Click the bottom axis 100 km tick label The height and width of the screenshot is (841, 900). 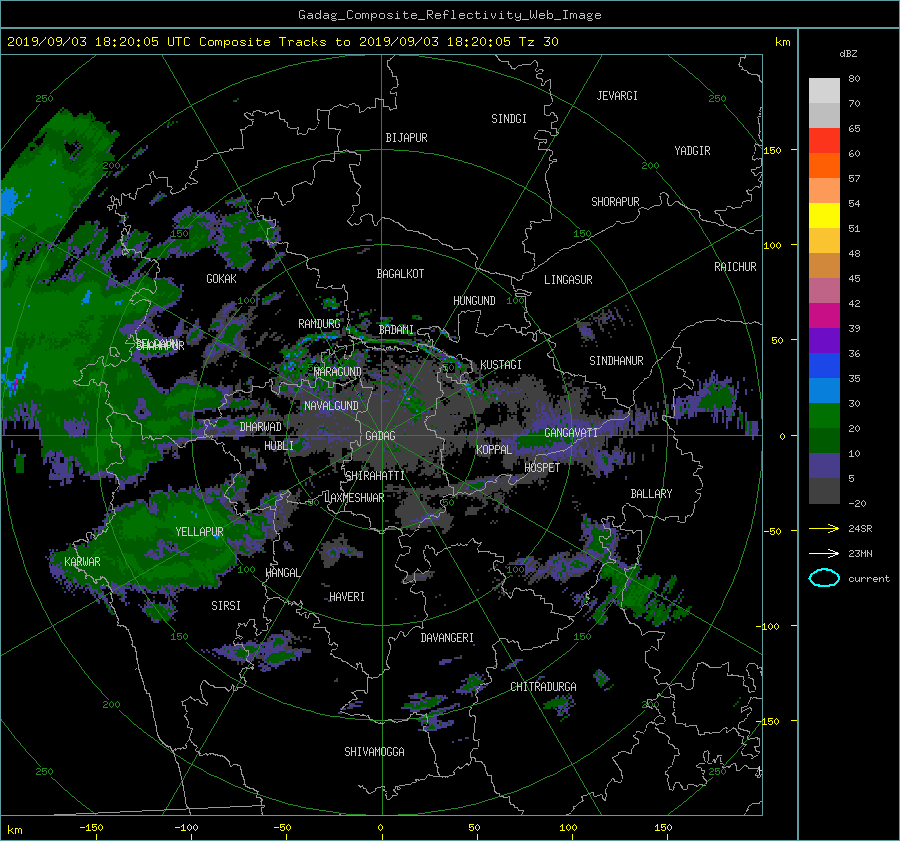568,827
